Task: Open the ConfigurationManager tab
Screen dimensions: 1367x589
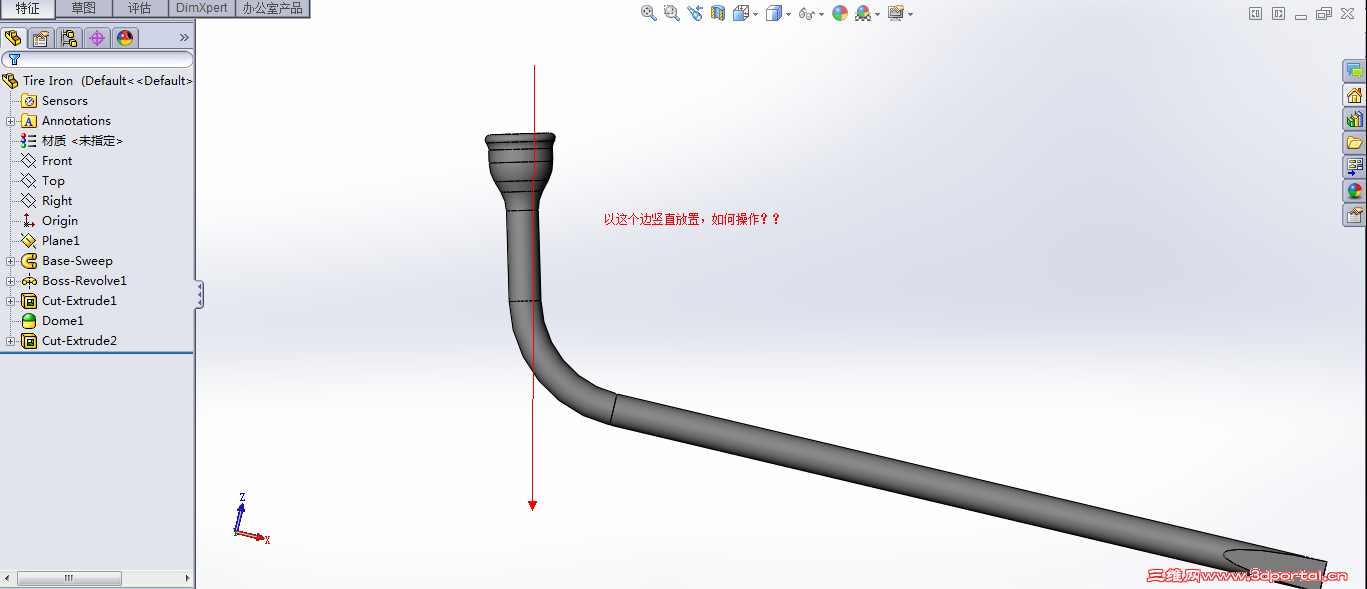Action: coord(69,38)
